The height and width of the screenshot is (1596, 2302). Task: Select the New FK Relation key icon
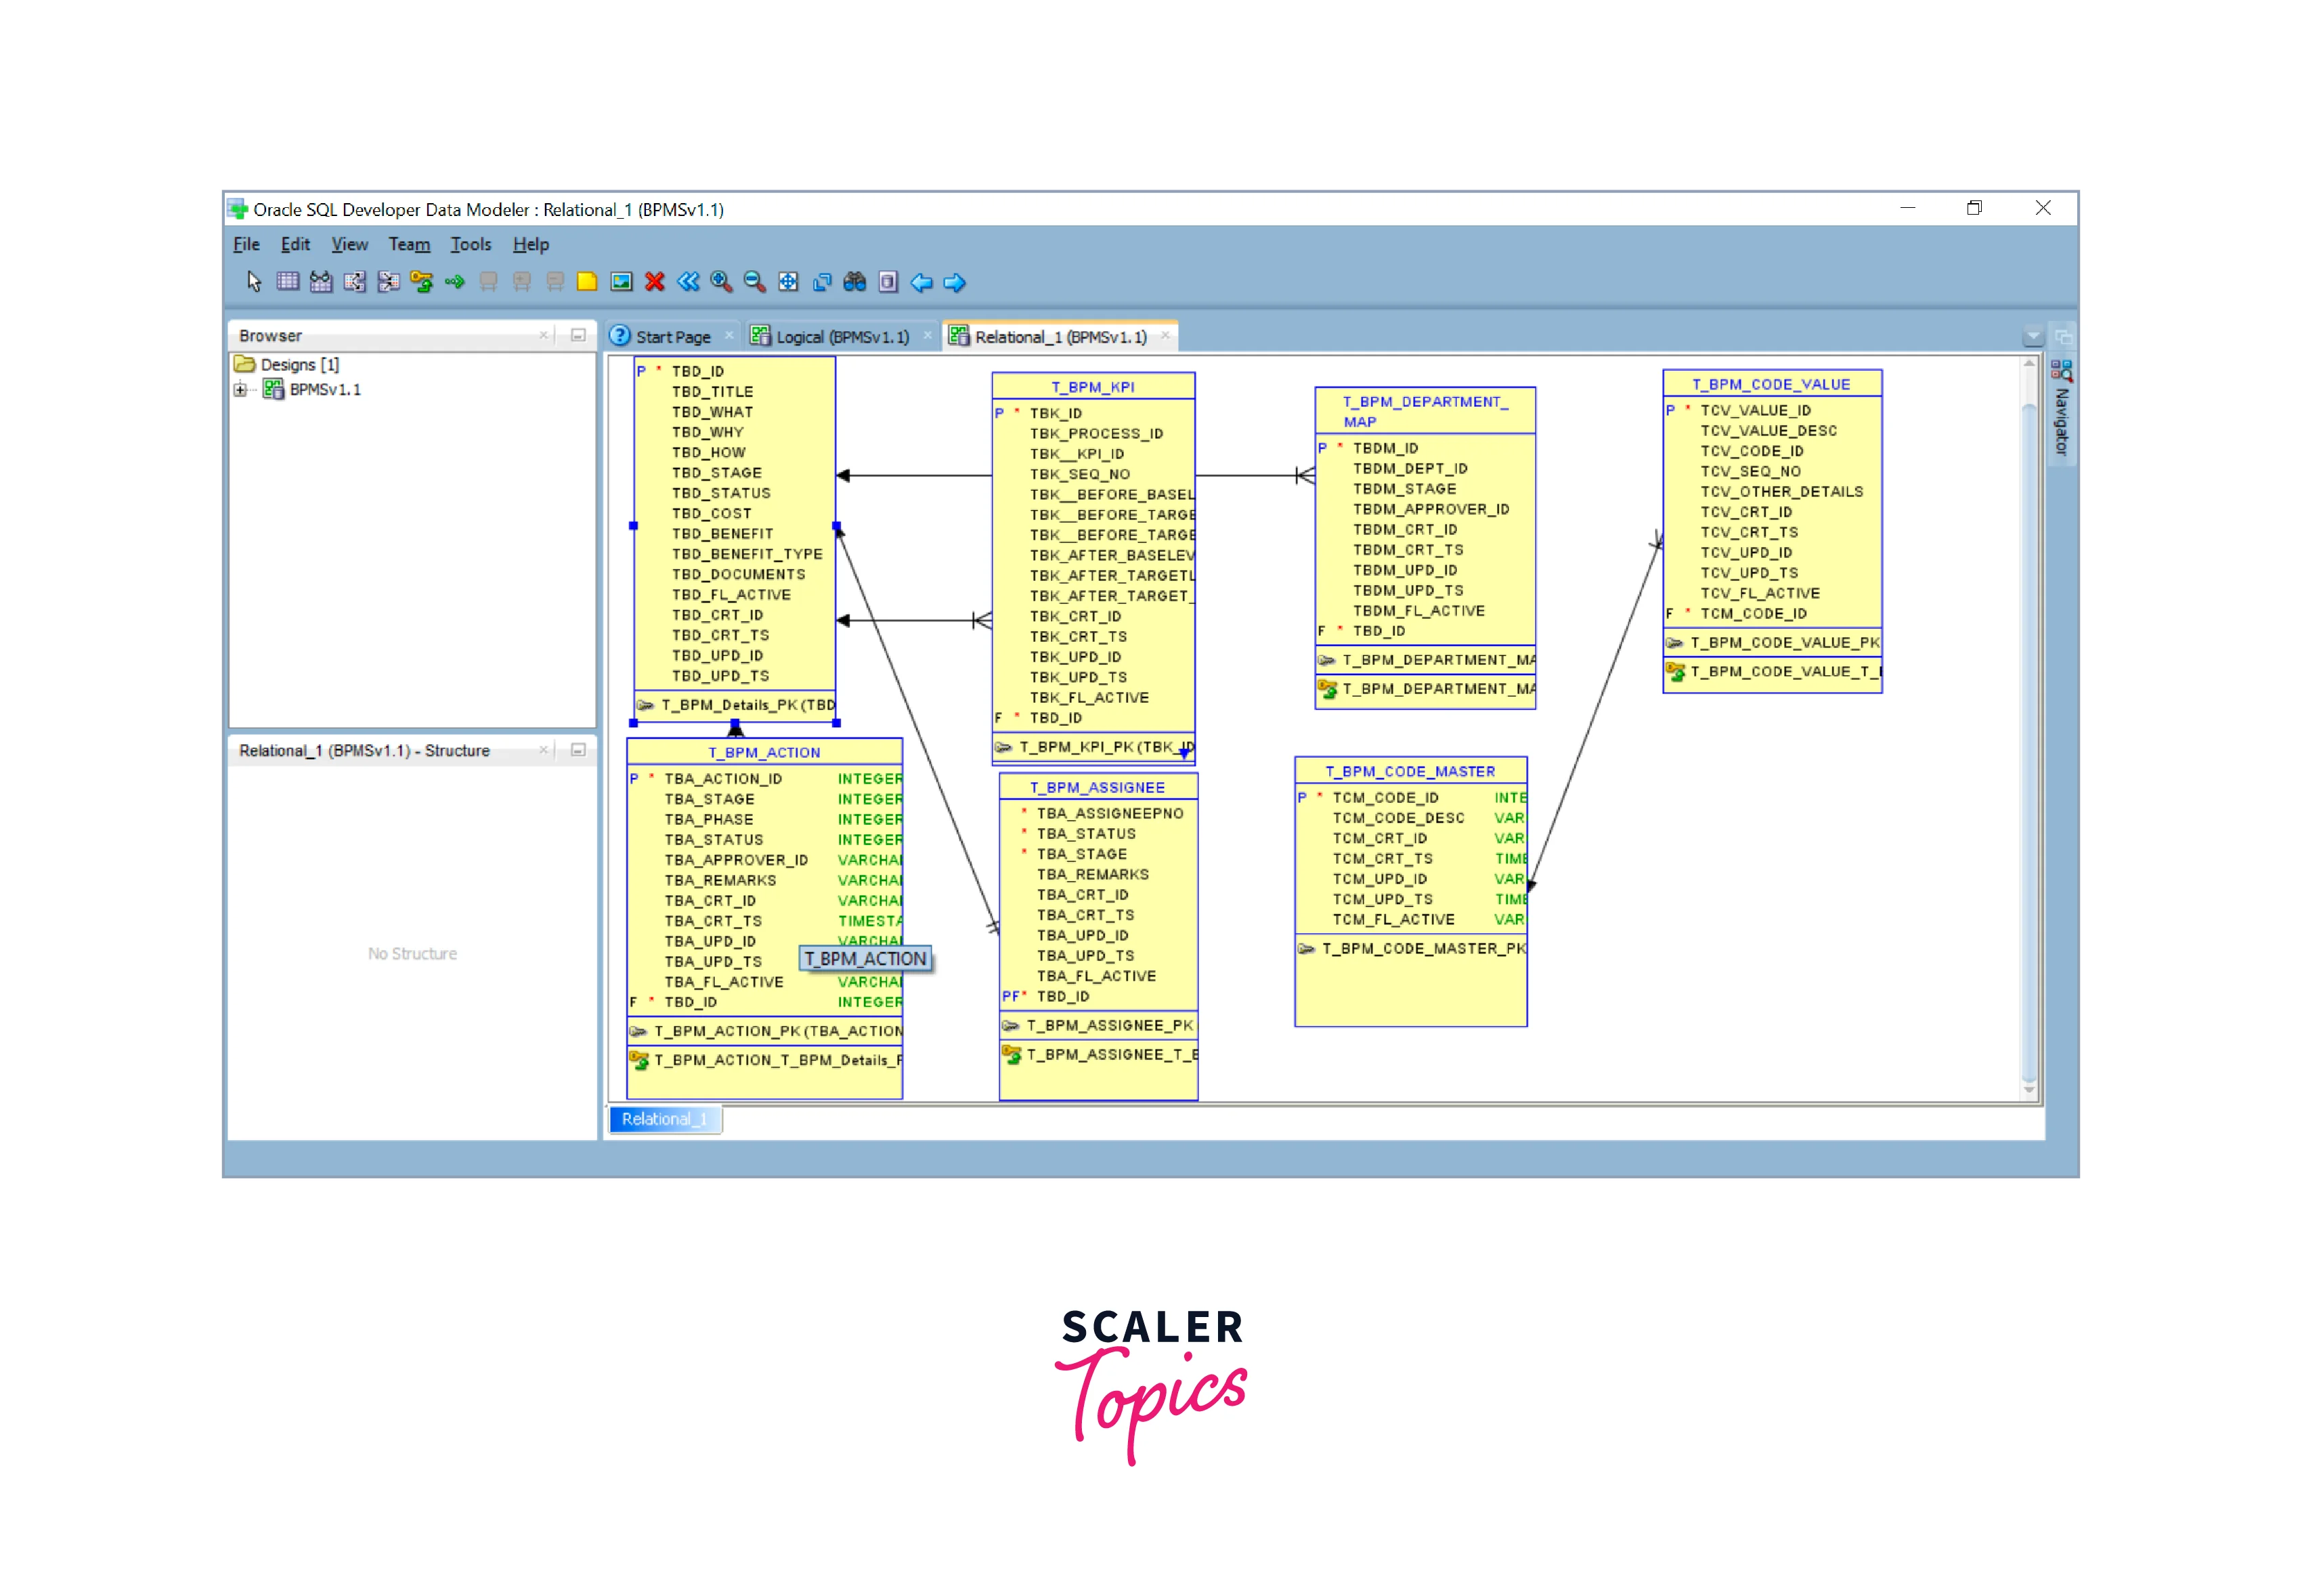click(421, 282)
